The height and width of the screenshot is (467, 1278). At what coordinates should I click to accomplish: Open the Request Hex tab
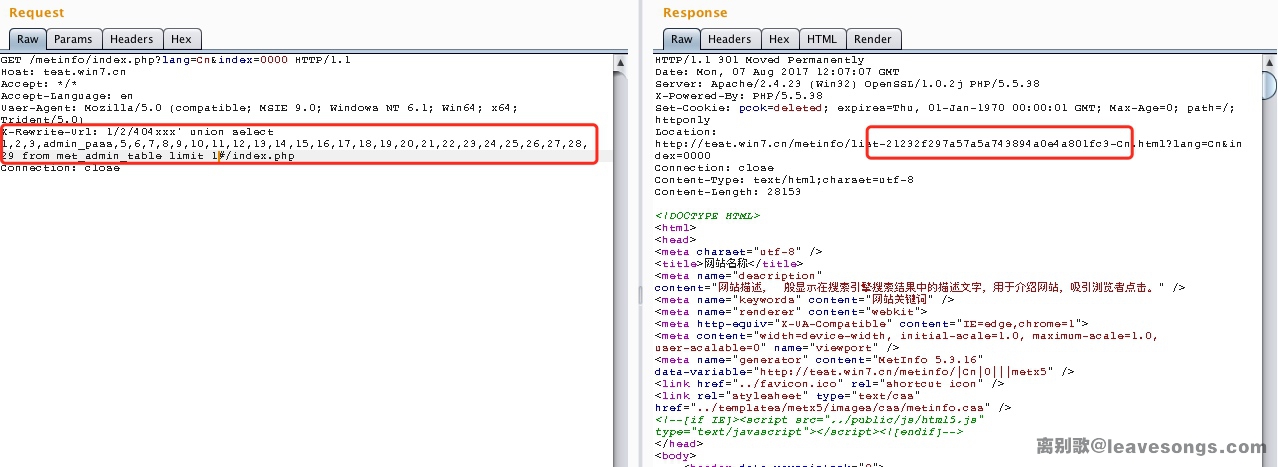point(181,39)
